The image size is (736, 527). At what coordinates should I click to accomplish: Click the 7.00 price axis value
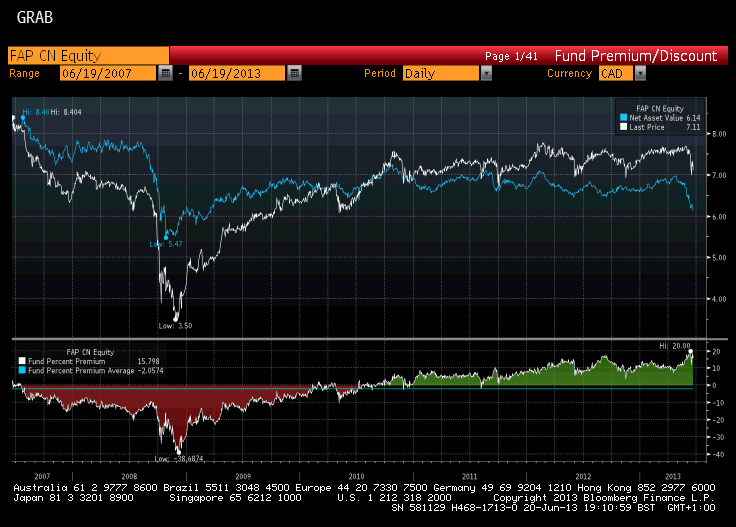coord(719,176)
